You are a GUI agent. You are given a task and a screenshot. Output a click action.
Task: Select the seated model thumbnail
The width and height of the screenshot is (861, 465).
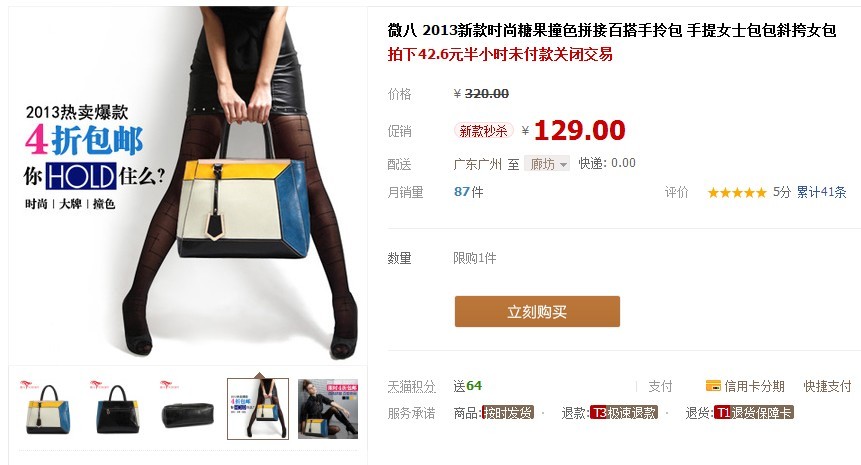[x=328, y=409]
